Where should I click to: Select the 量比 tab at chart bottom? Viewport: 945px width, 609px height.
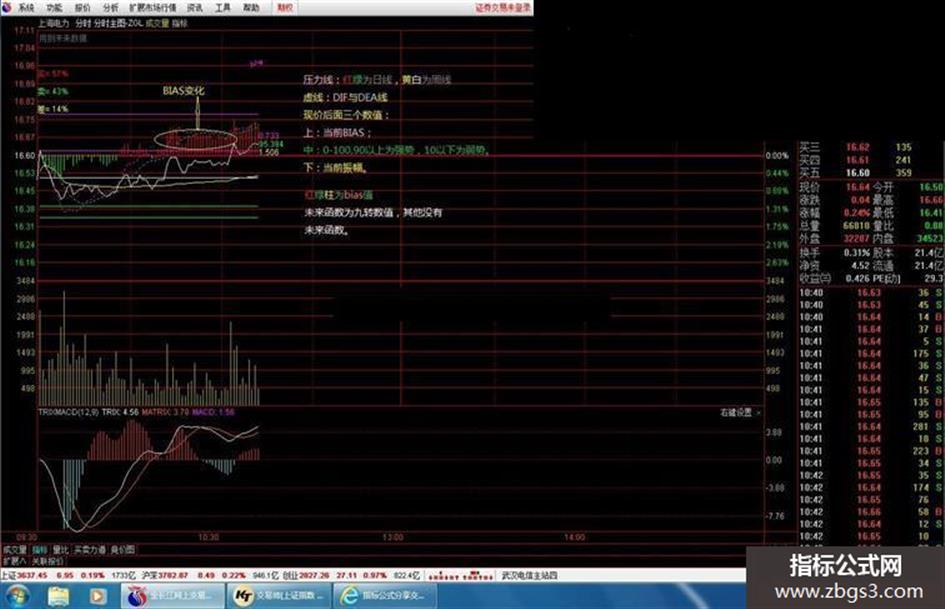pyautogui.click(x=61, y=550)
